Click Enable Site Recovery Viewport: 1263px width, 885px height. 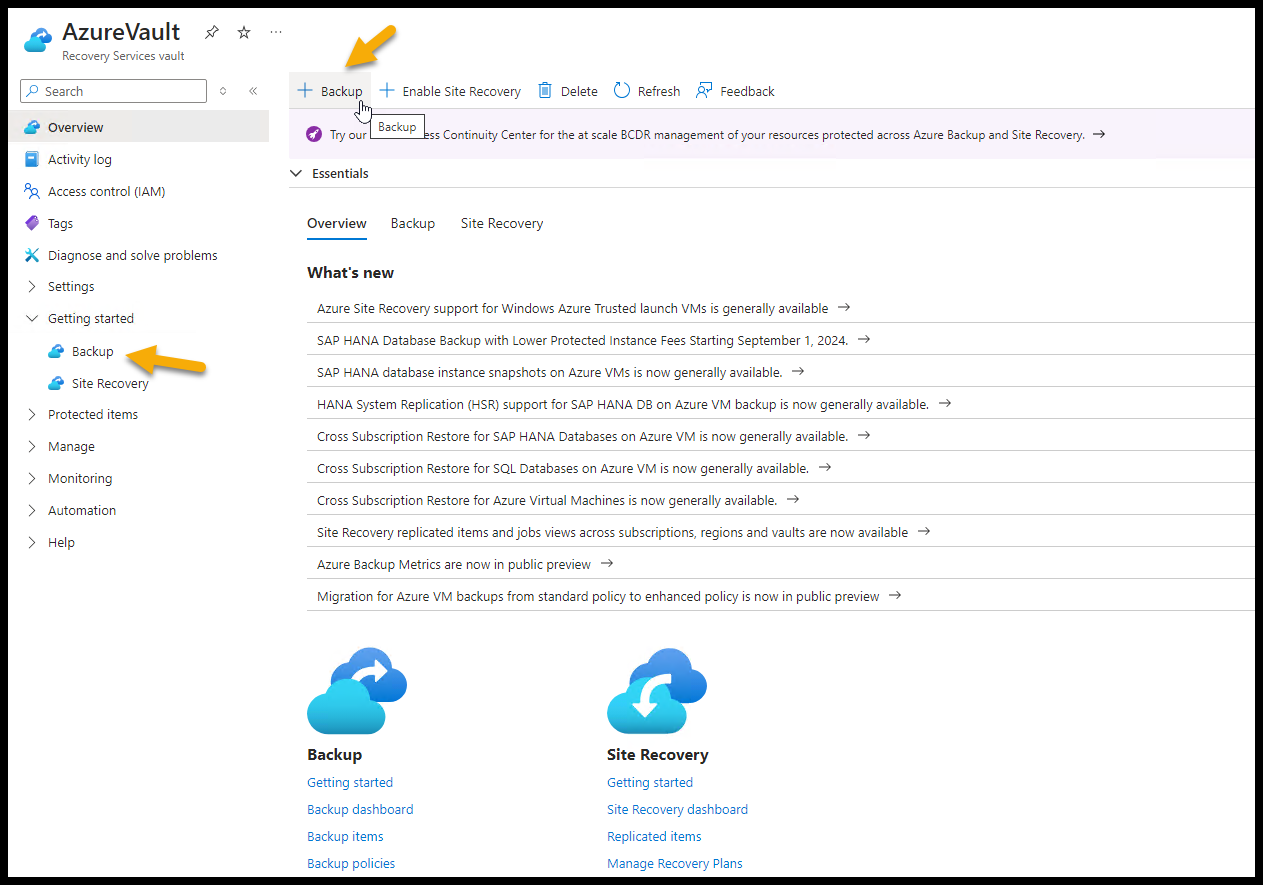pos(450,91)
